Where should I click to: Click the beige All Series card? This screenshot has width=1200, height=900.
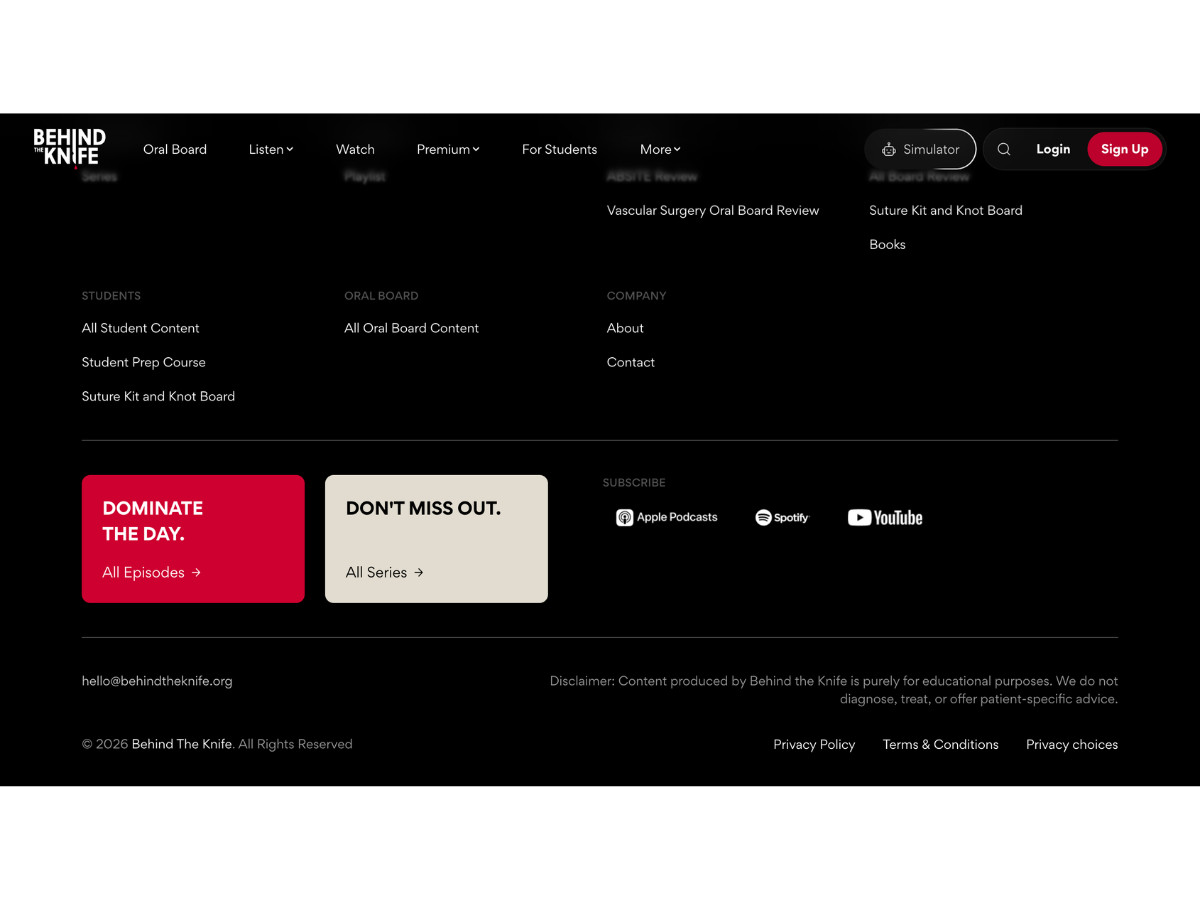[x=436, y=539]
